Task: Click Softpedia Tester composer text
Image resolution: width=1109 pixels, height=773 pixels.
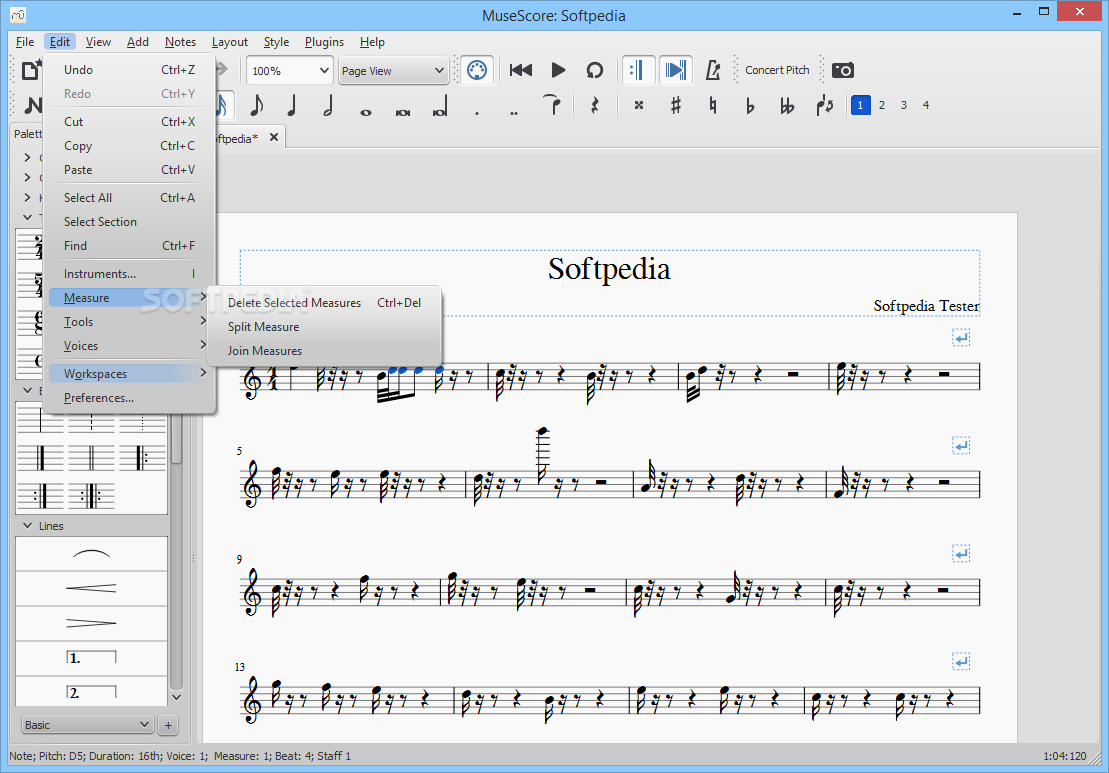Action: (926, 306)
